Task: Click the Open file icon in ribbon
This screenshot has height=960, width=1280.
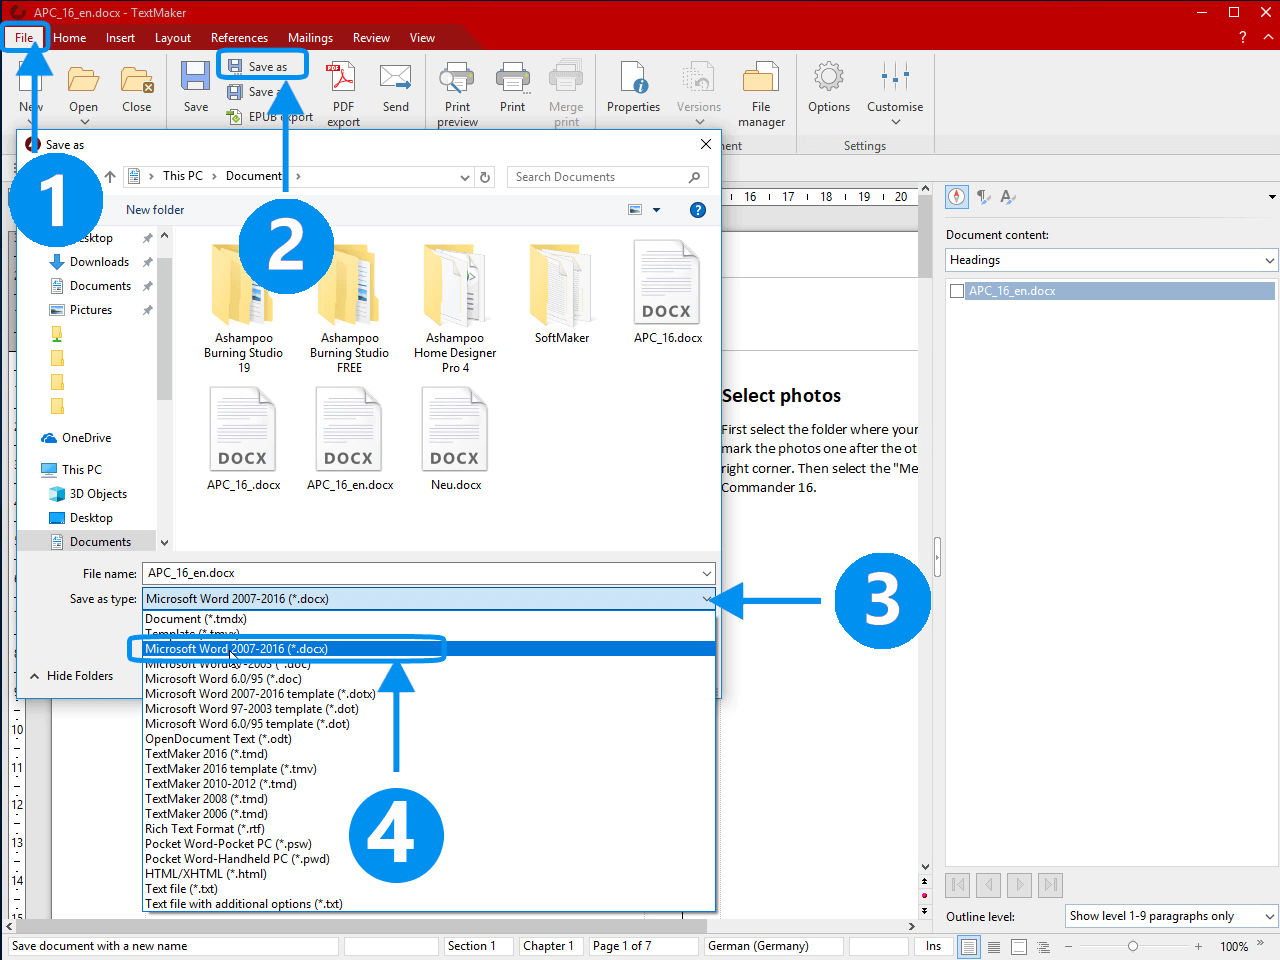Action: pyautogui.click(x=83, y=79)
